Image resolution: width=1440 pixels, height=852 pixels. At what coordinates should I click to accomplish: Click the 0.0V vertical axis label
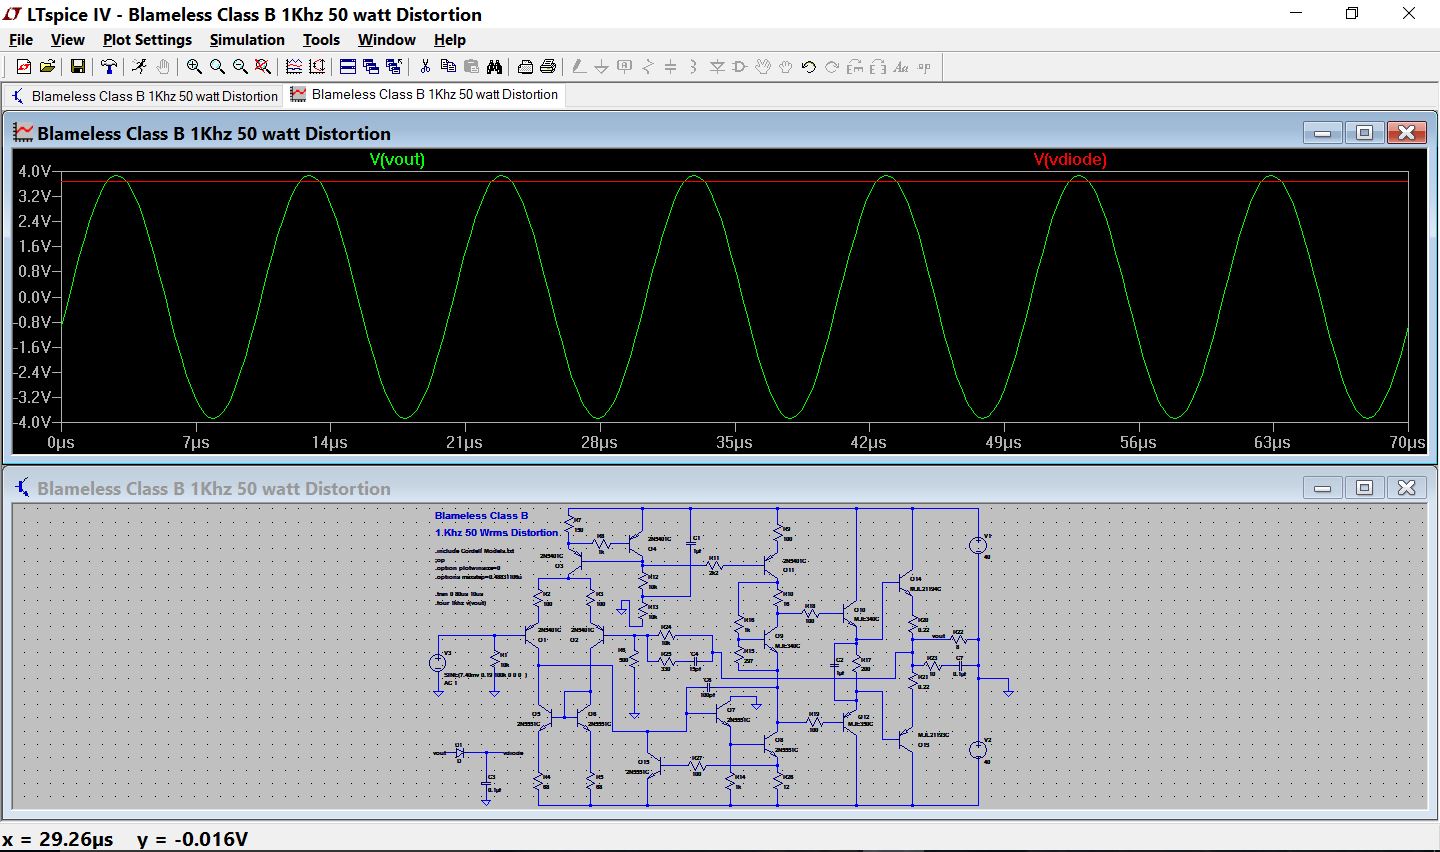coord(34,297)
